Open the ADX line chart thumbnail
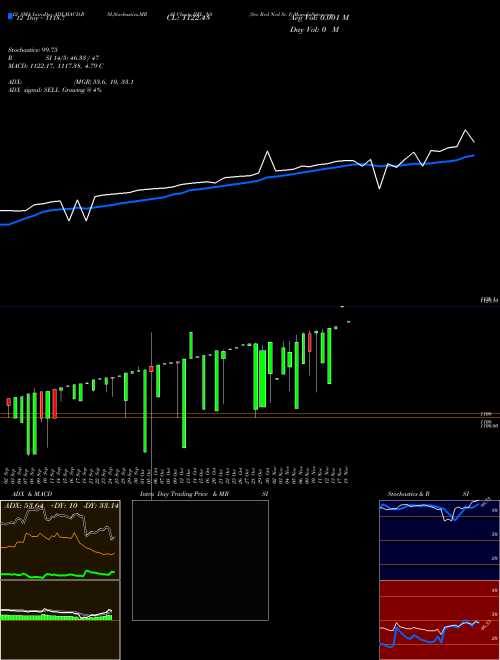 point(60,540)
